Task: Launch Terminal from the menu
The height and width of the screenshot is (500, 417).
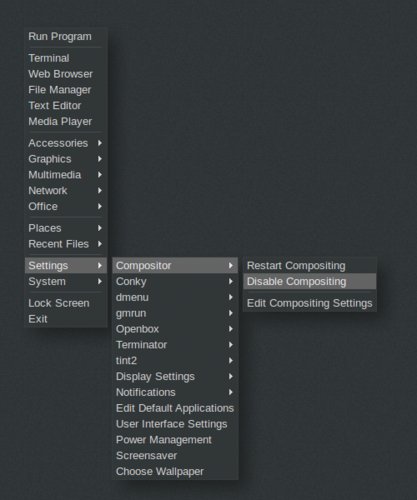Action: [x=66, y=58]
